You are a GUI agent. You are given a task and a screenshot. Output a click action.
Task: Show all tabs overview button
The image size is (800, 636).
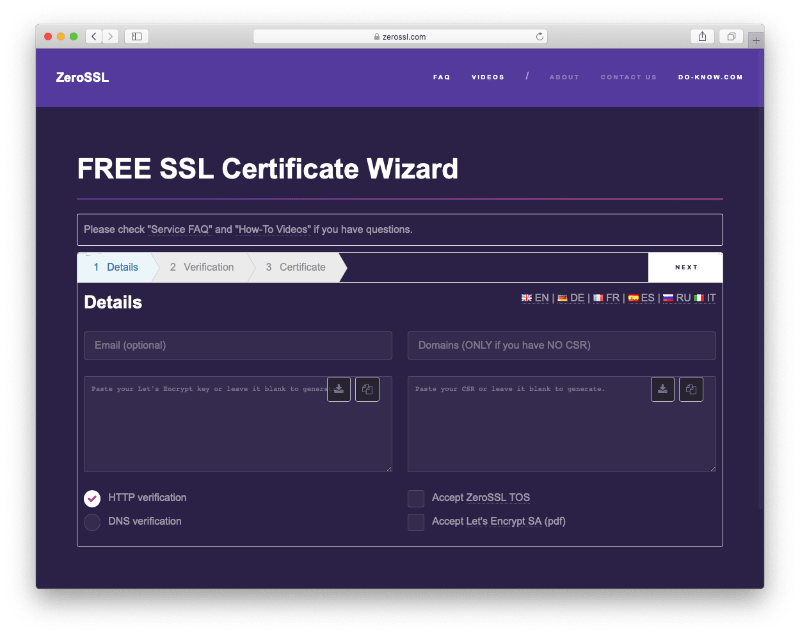point(731,36)
